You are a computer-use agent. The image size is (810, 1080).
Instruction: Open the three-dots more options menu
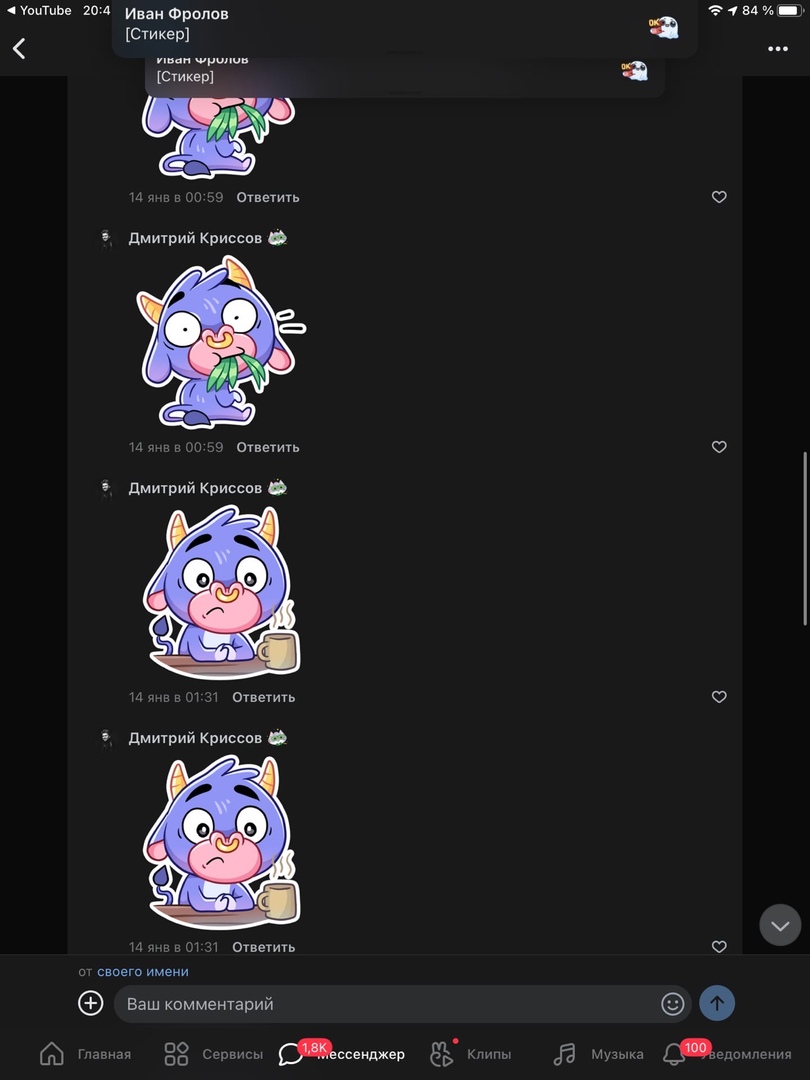(x=778, y=49)
